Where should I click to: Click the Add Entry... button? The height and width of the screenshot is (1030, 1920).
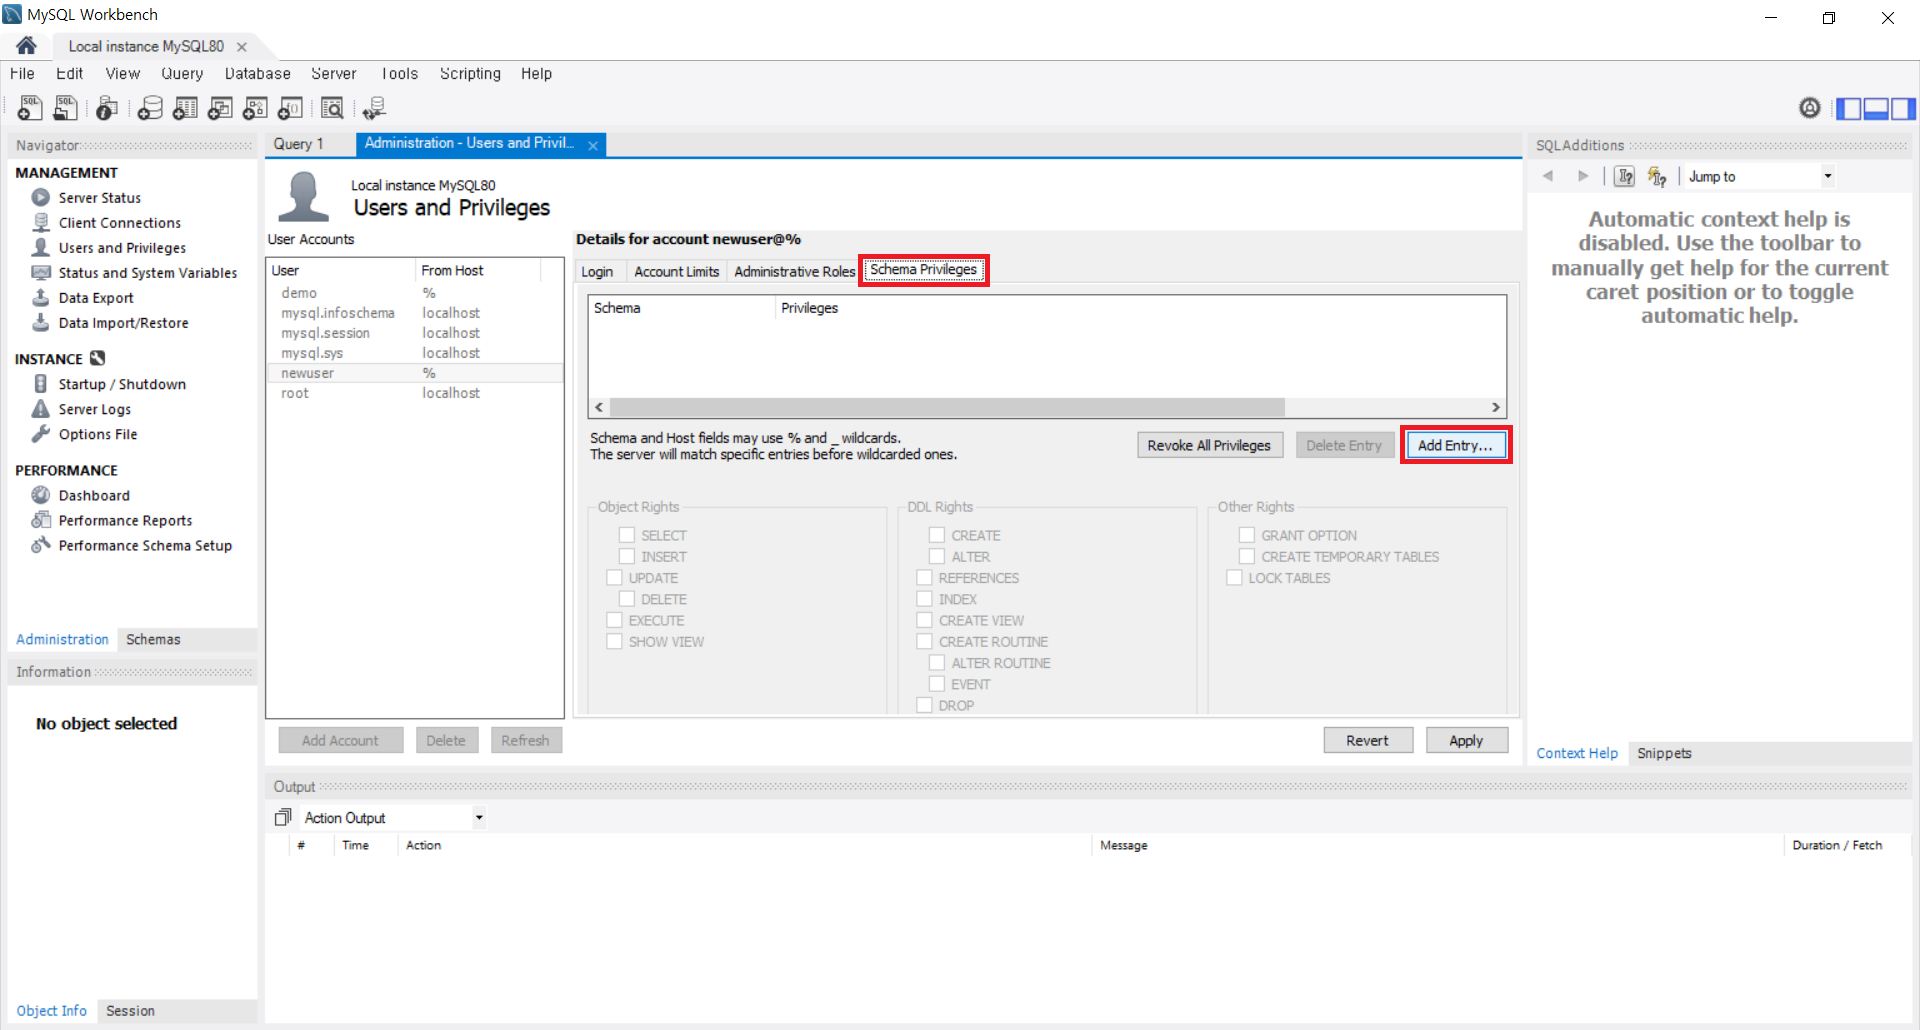[x=1455, y=446]
